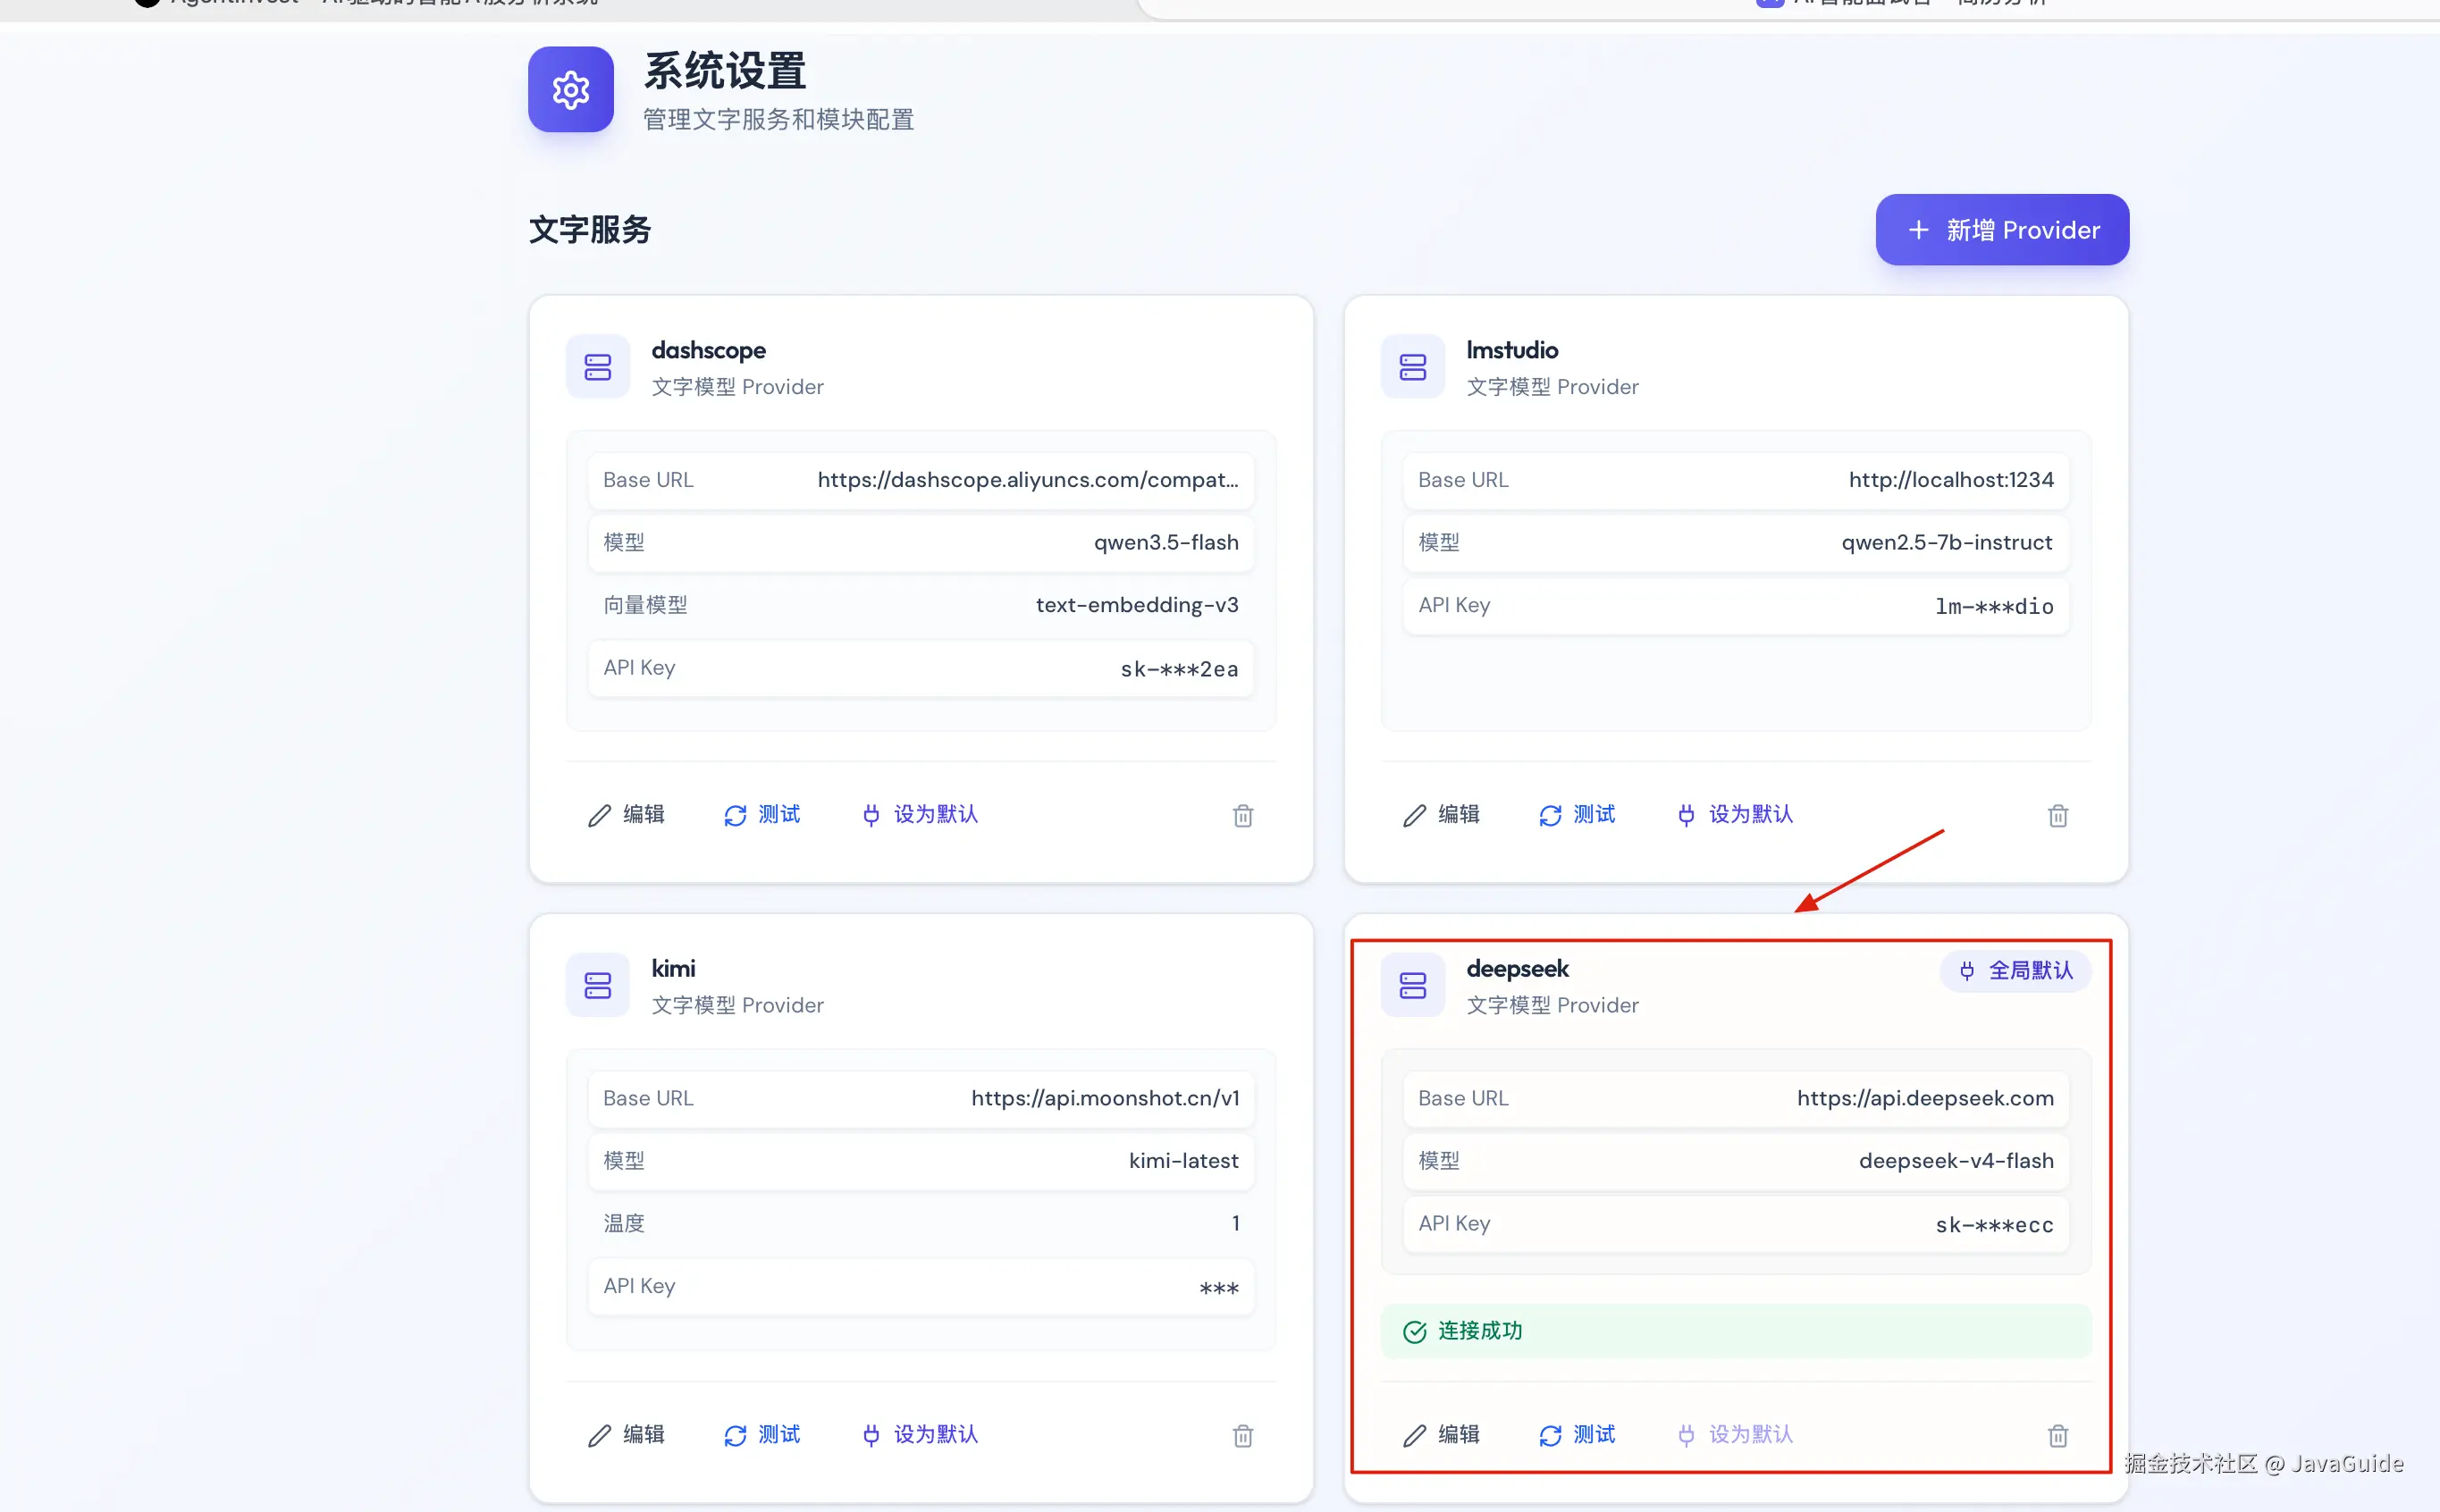Click the test refresh icon on deepseek card

(1551, 1434)
